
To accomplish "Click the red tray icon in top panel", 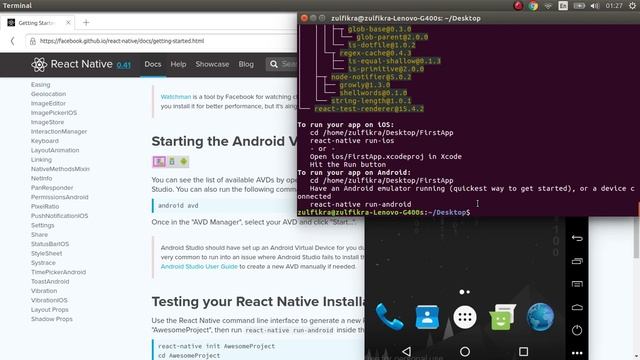I will 518,6.
